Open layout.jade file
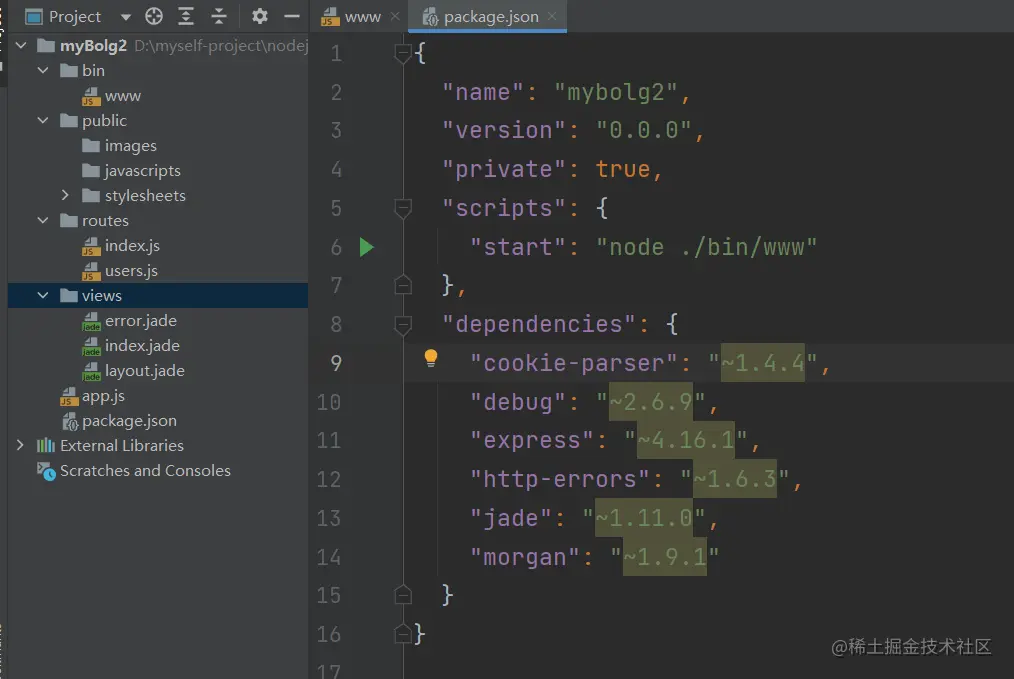 click(x=145, y=371)
